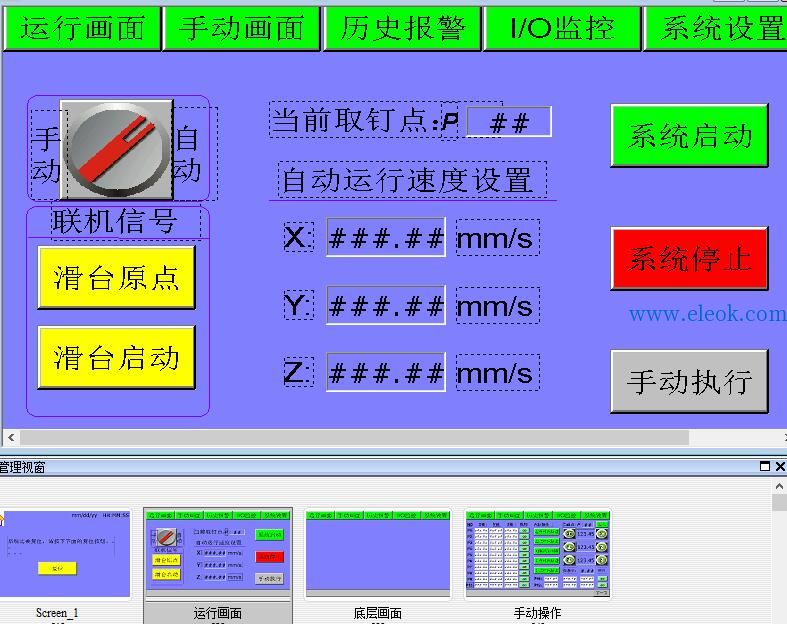Select the current nail point ## field
The width and height of the screenshot is (787, 624).
(x=509, y=122)
